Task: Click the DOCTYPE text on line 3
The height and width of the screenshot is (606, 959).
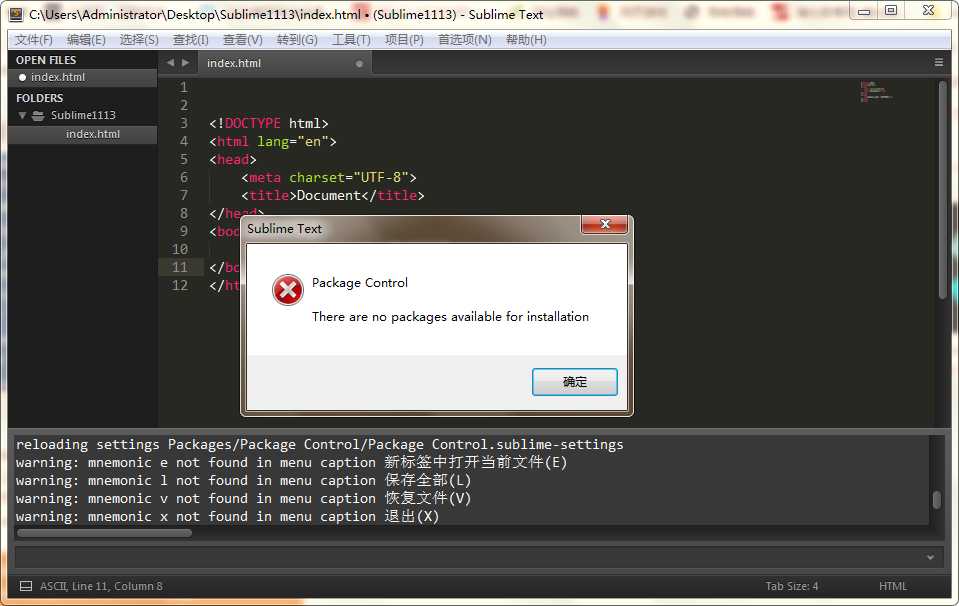Action: tap(253, 124)
